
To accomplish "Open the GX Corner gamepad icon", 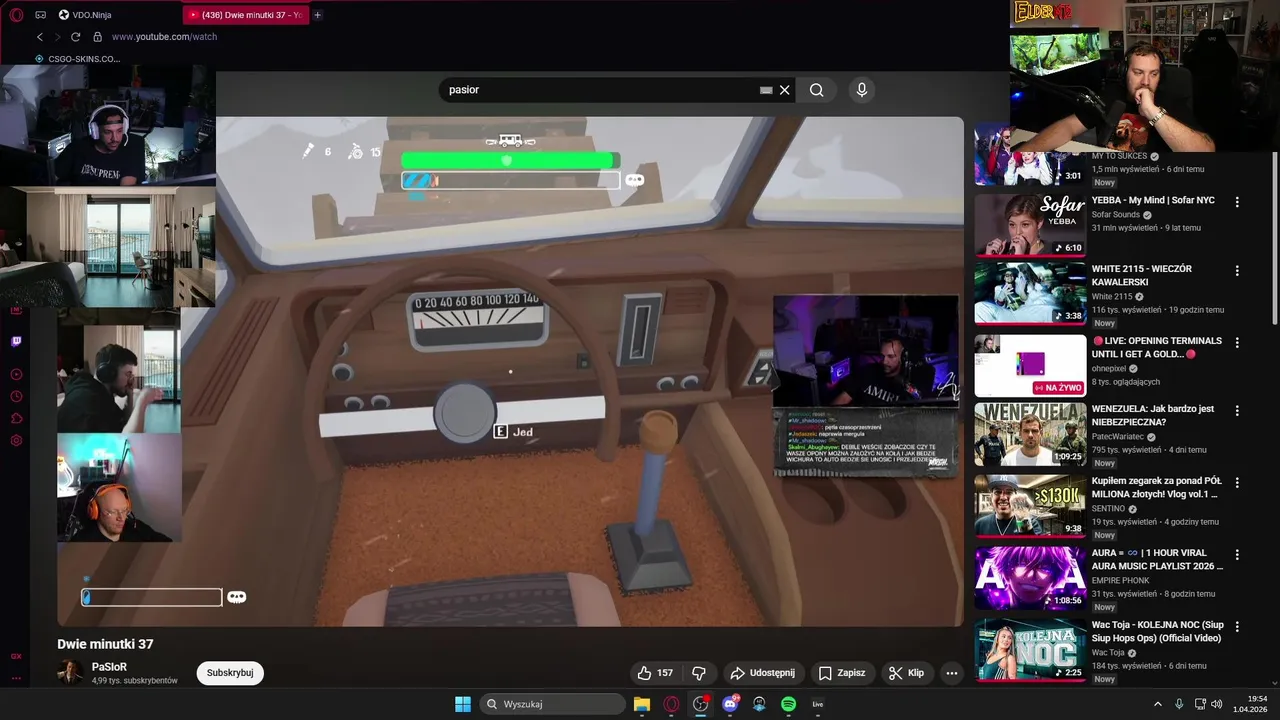I will coord(40,15).
